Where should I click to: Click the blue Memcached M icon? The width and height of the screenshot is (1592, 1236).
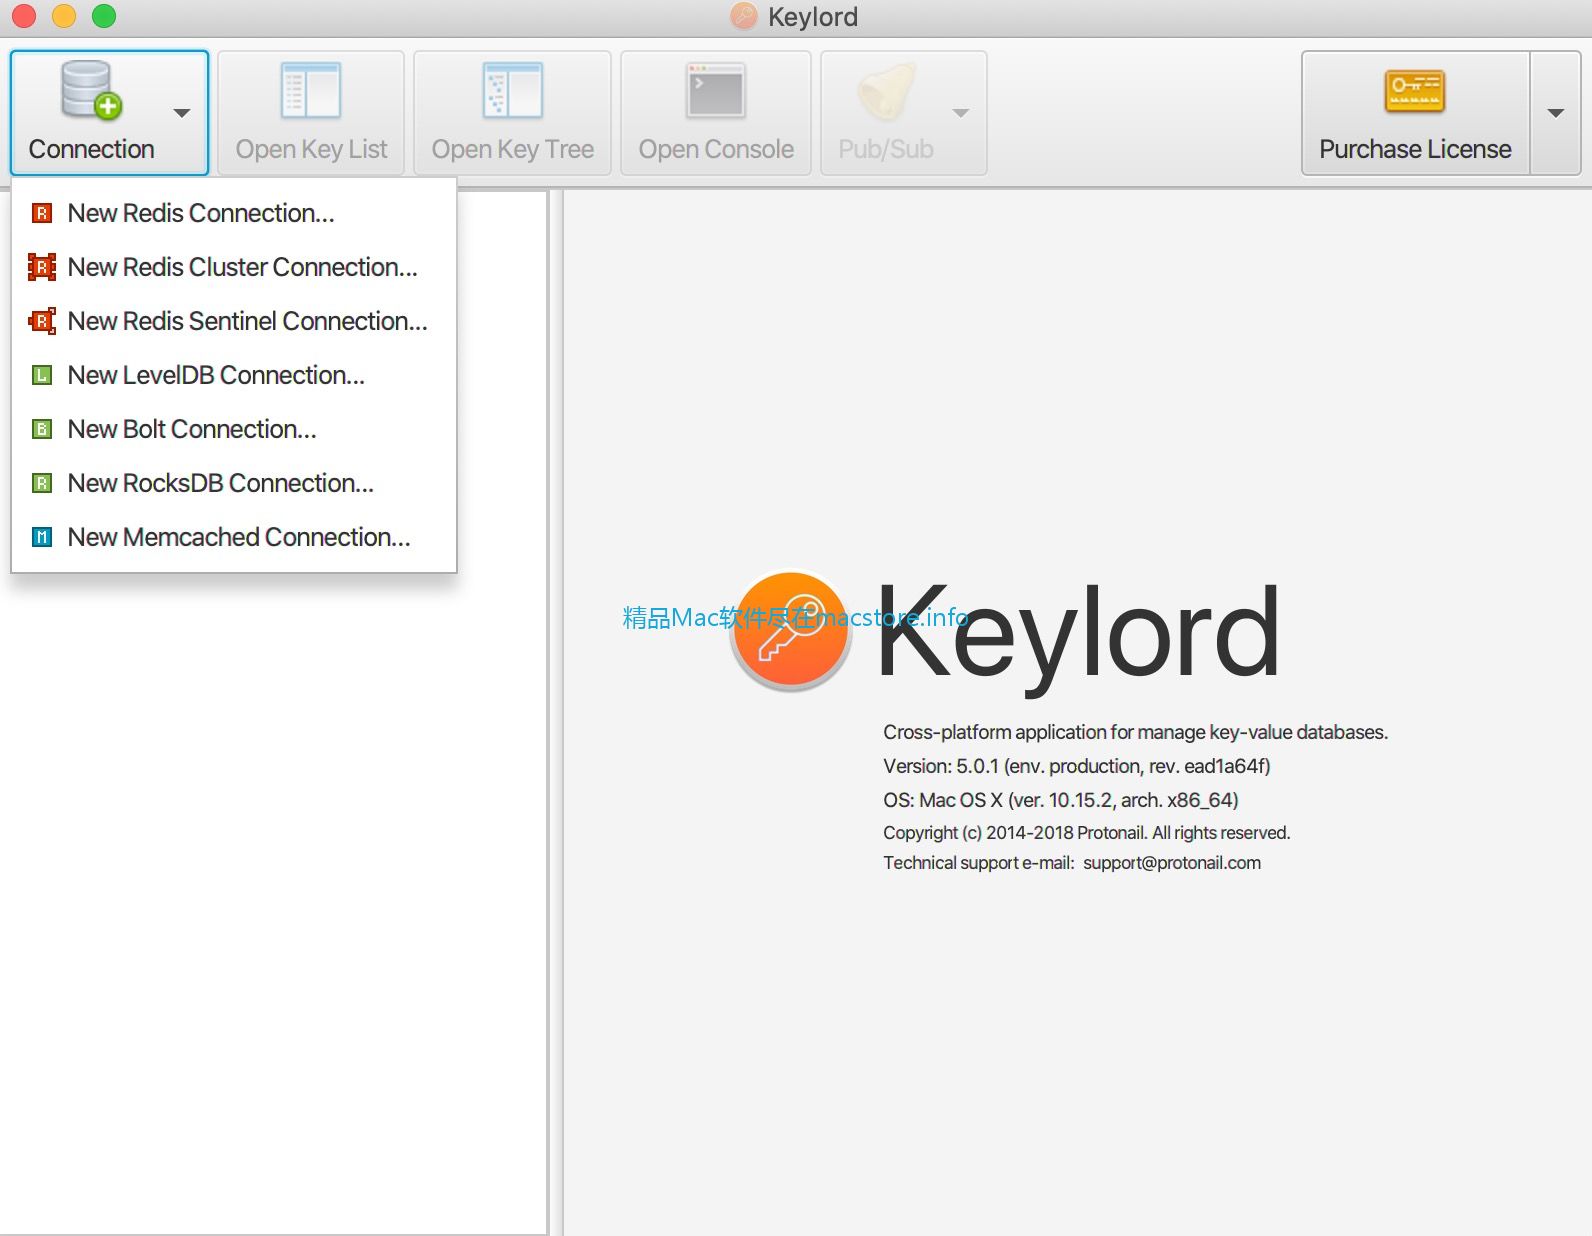pyautogui.click(x=42, y=537)
